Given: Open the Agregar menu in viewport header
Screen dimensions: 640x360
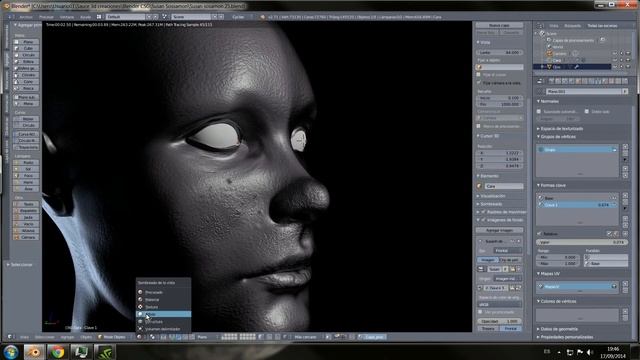Looking at the screenshot, I should tap(67, 337).
